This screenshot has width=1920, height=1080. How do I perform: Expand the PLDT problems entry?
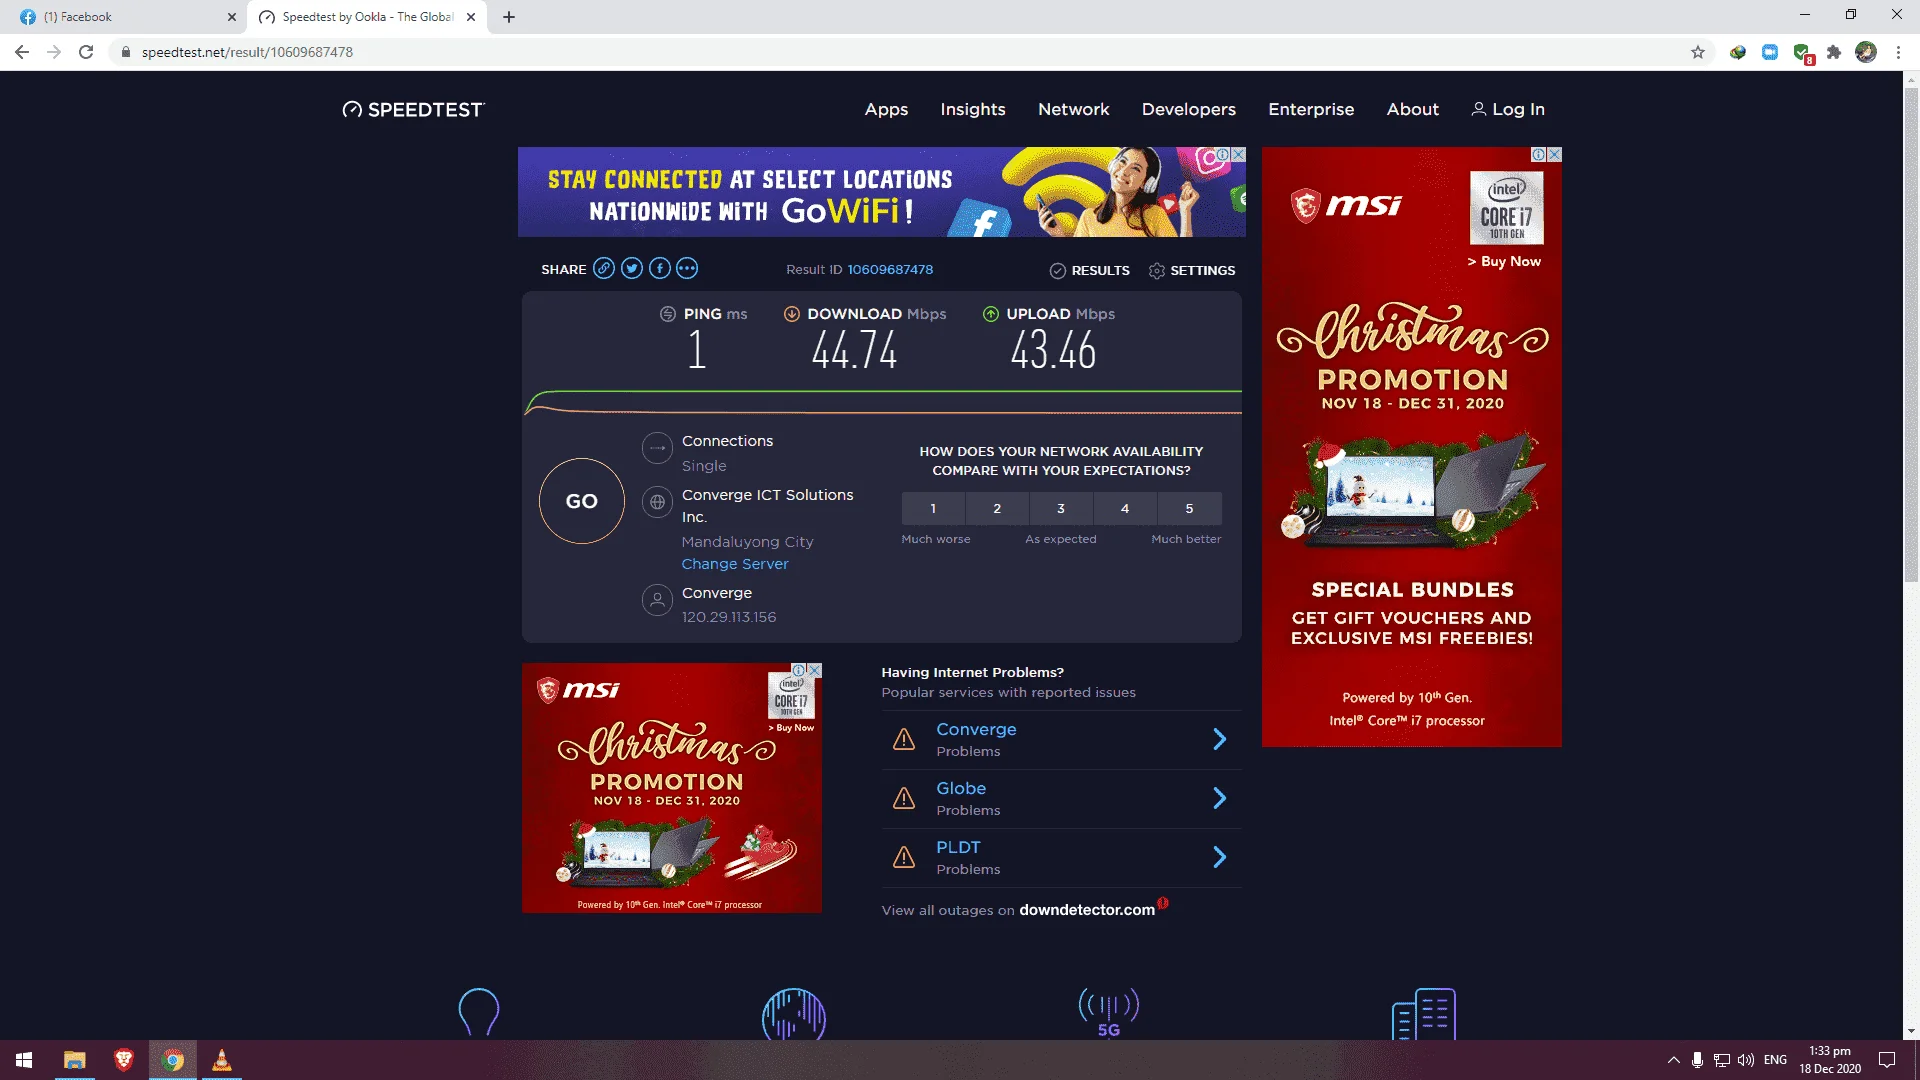click(x=1219, y=857)
